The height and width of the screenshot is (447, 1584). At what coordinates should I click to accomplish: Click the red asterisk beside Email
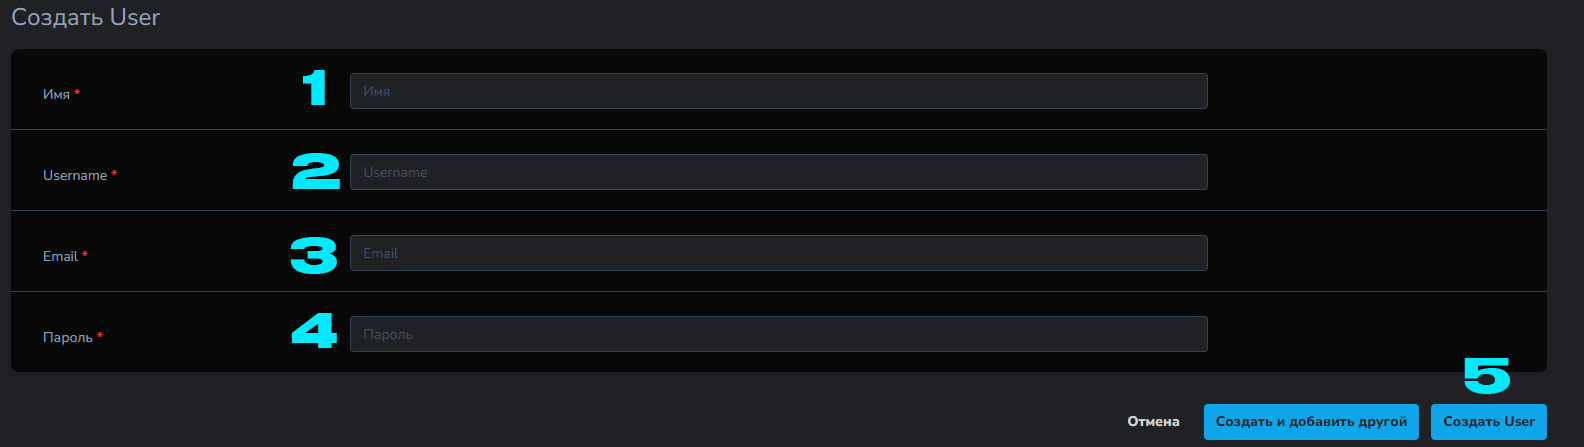point(85,255)
